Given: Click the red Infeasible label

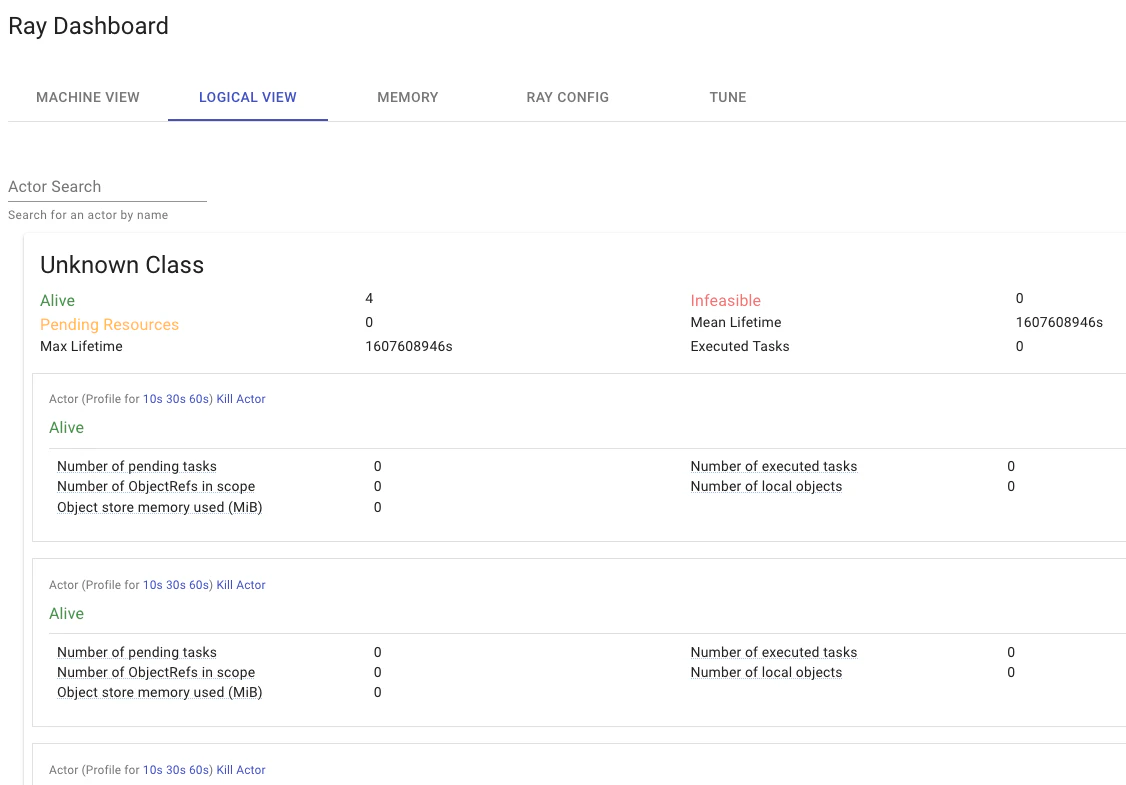Looking at the screenshot, I should click(x=725, y=301).
